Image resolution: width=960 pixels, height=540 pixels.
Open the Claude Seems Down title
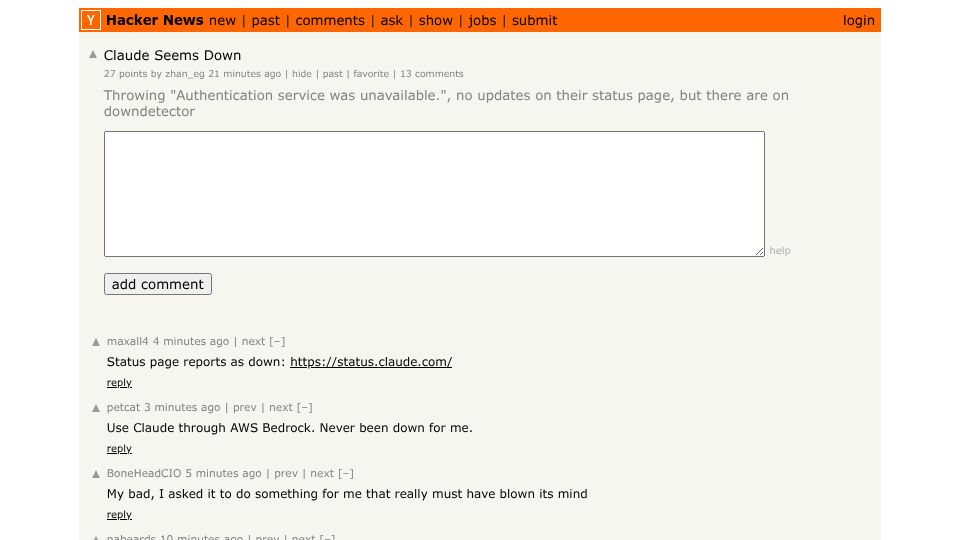pyautogui.click(x=172, y=55)
